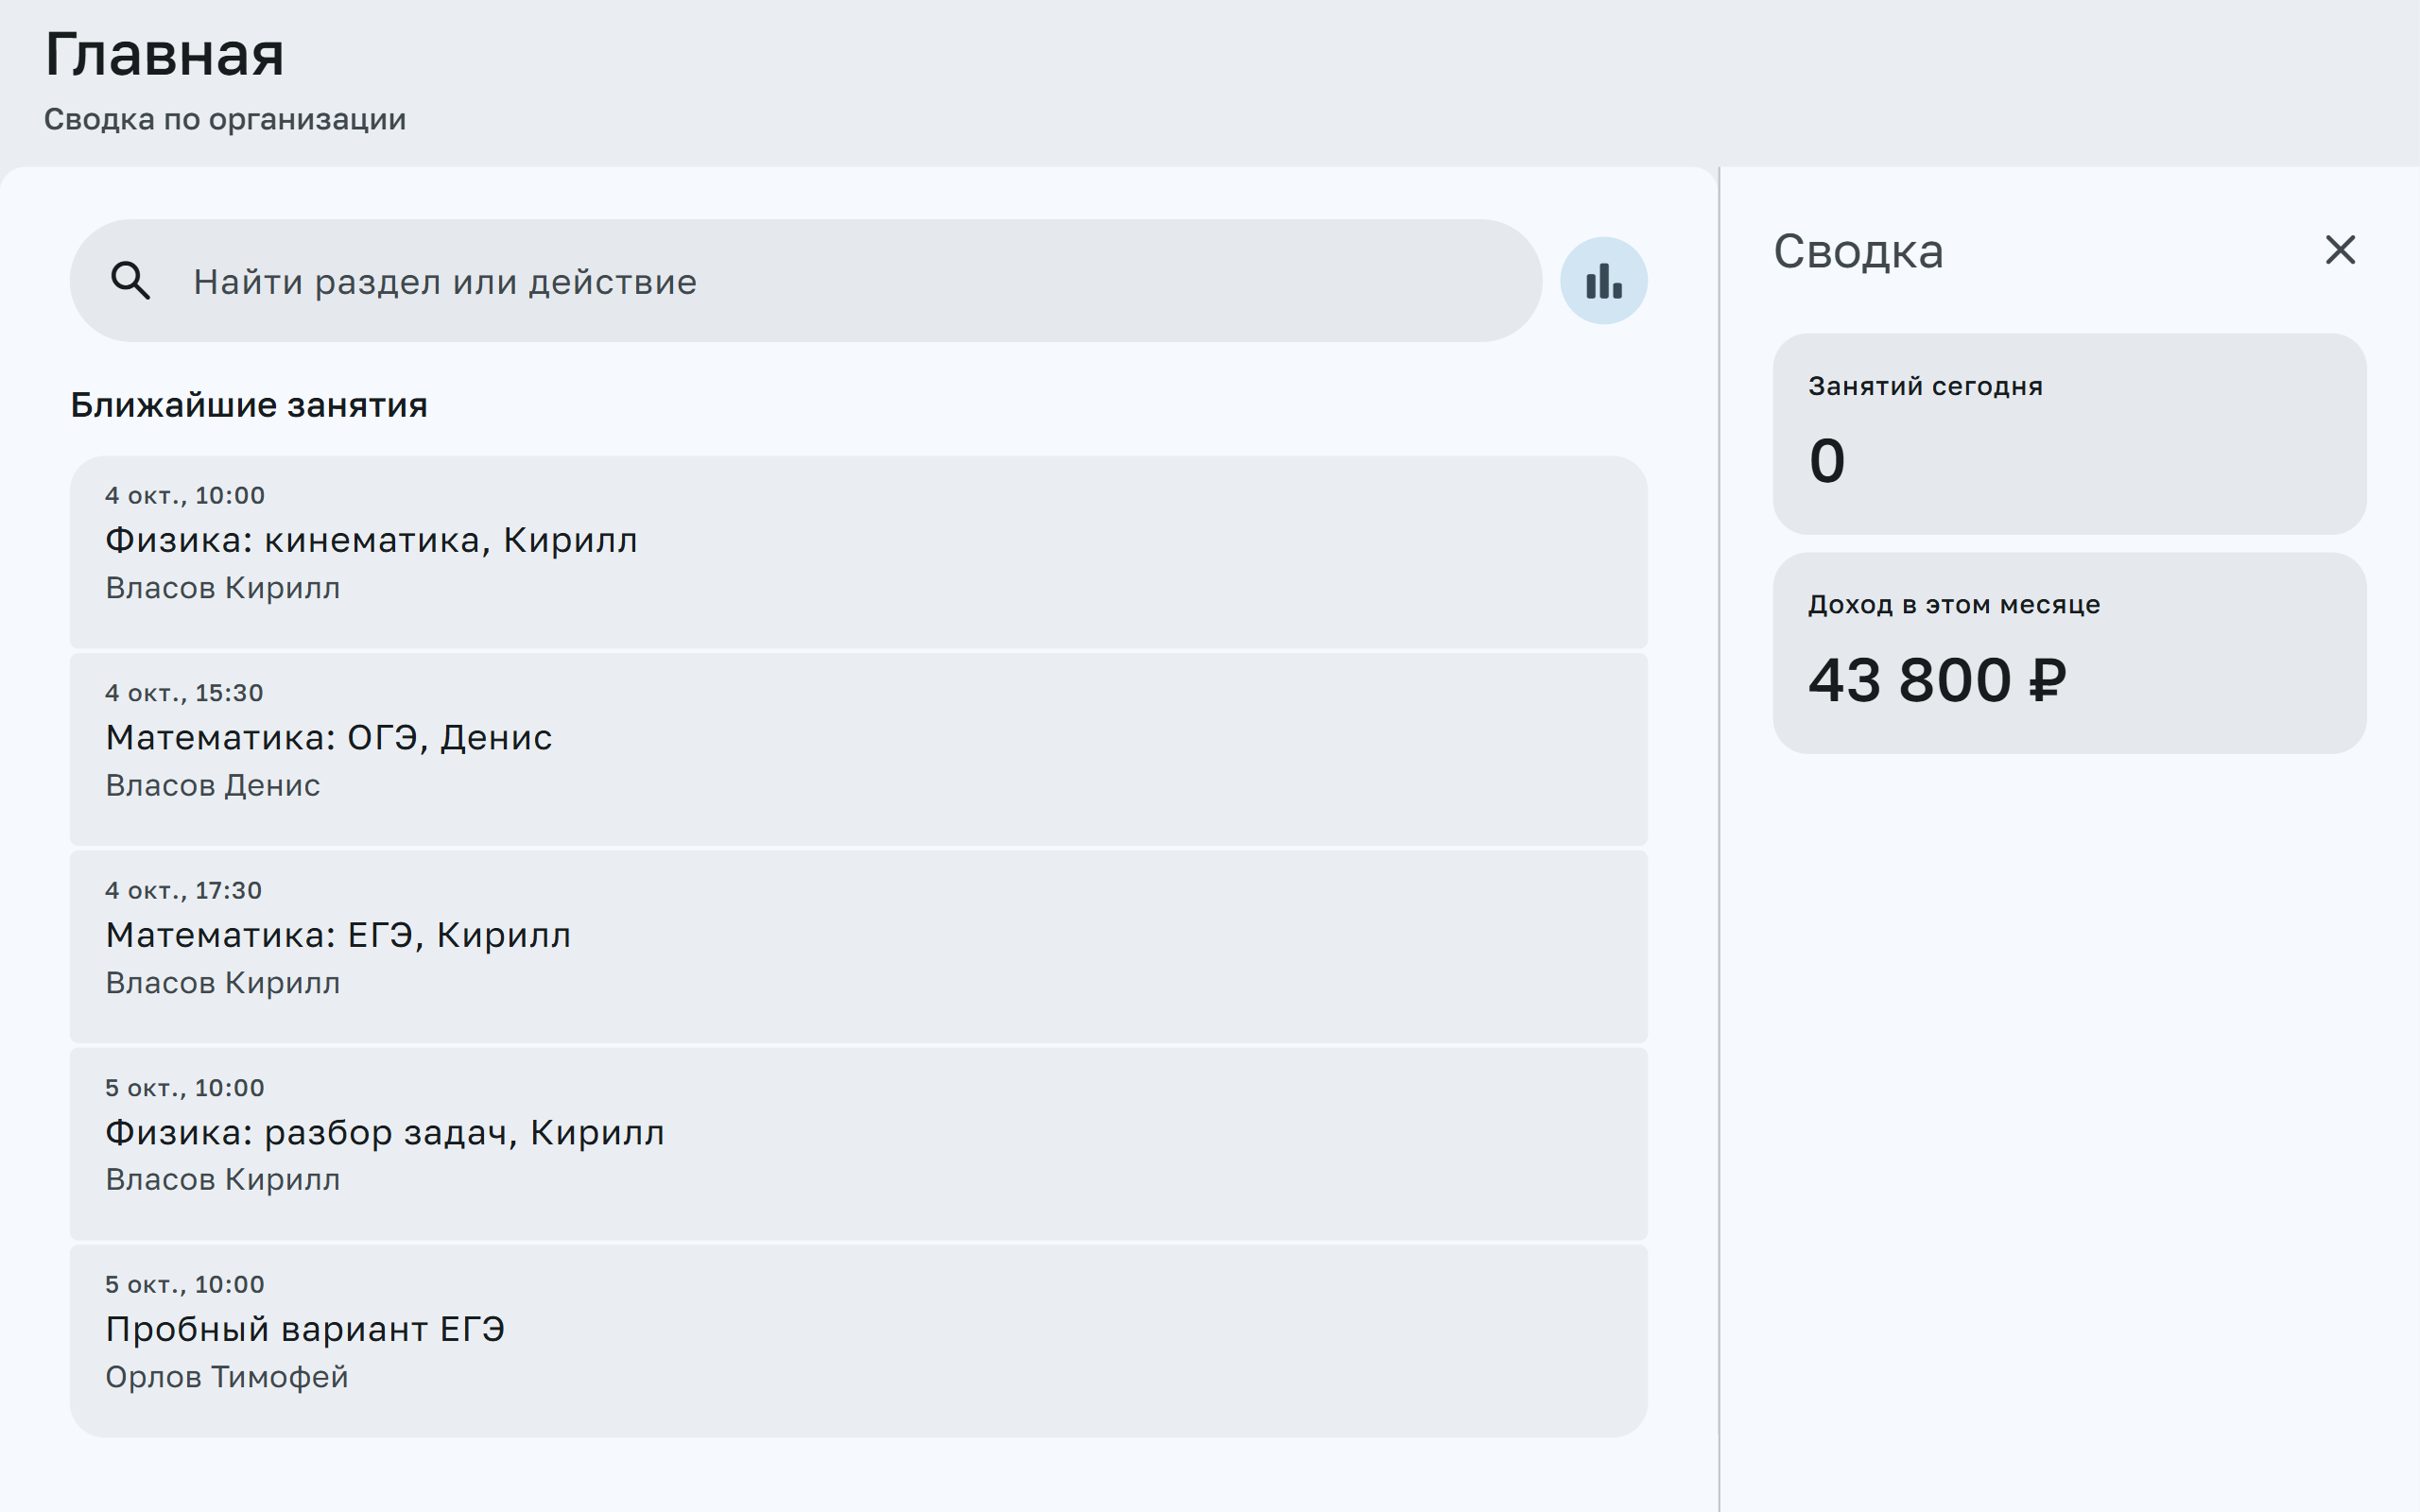Click the '43 800 ₽' income value
This screenshot has width=2420, height=1512.
(x=1937, y=681)
